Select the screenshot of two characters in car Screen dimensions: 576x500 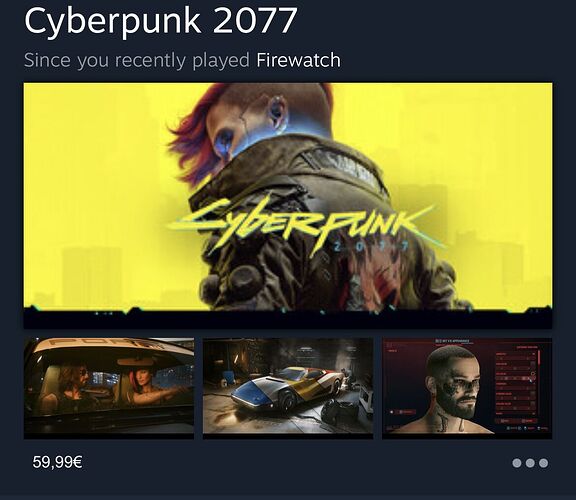(x=109, y=388)
